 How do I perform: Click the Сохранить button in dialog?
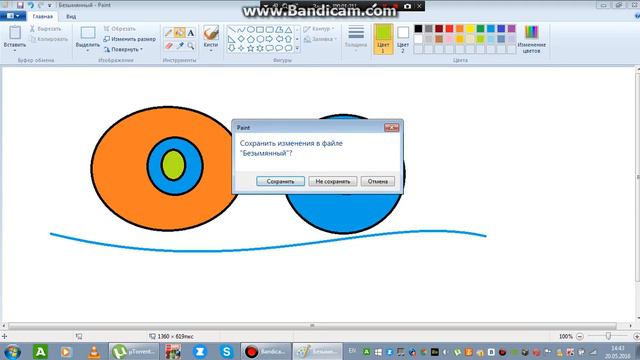280,181
